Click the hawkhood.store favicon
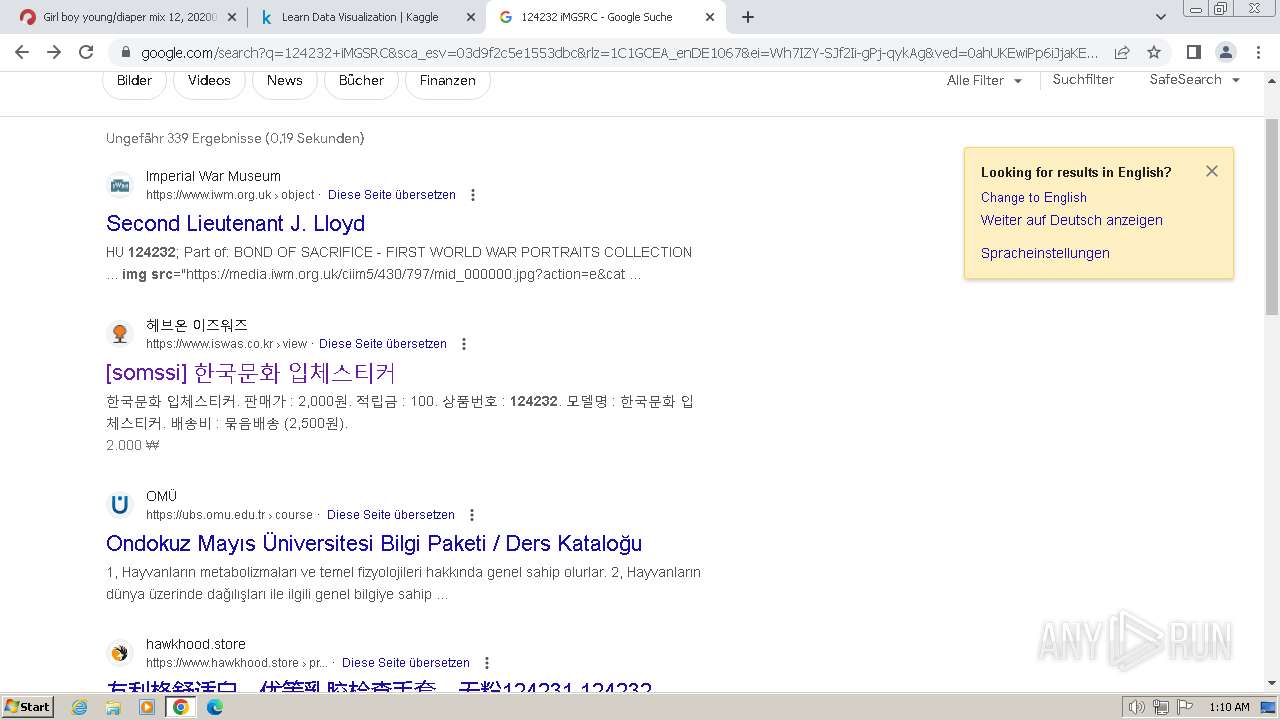The image size is (1280, 720). pyautogui.click(x=120, y=653)
